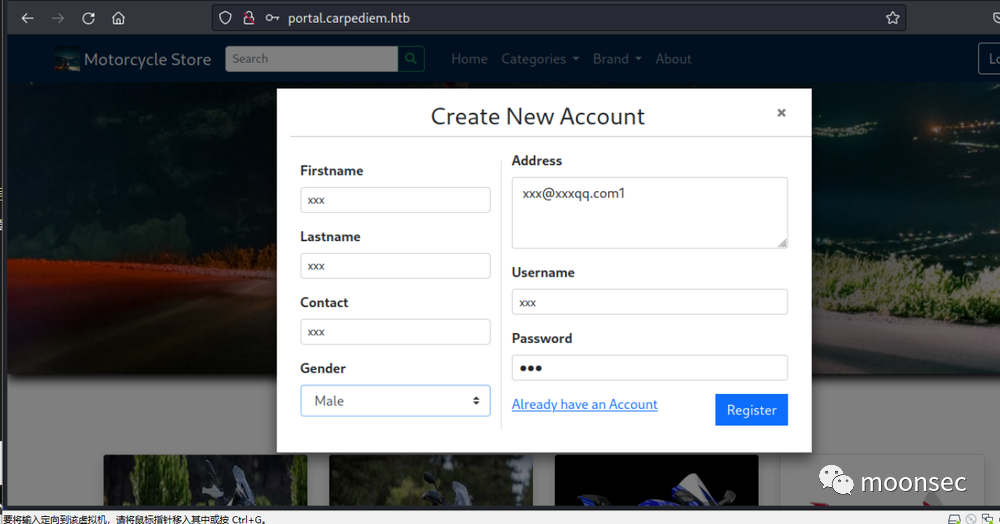1000x524 pixels.
Task: Click into the Password field
Action: [650, 368]
